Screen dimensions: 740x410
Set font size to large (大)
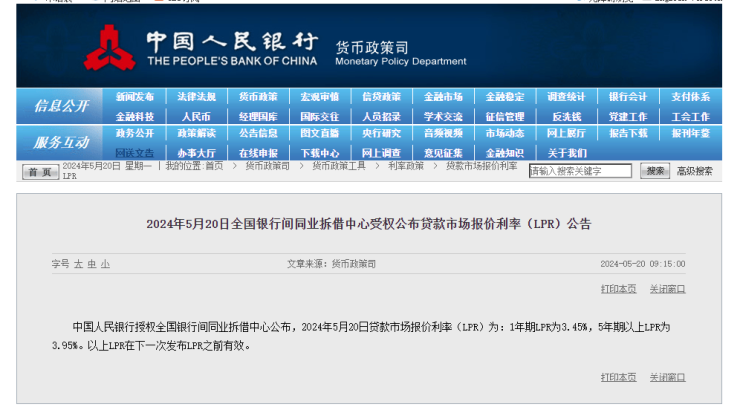pos(78,264)
